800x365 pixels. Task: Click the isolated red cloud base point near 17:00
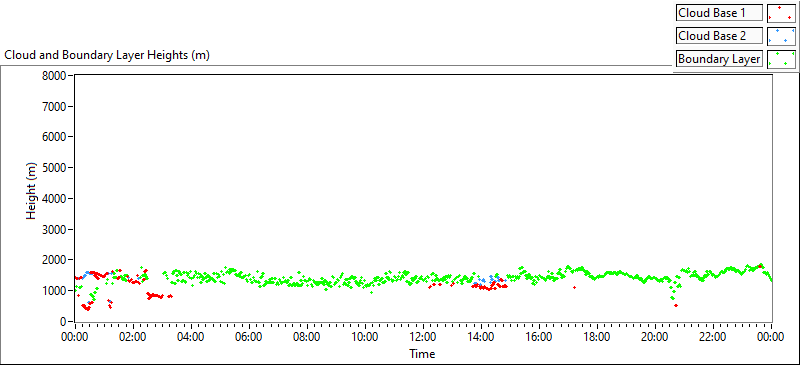[574, 287]
